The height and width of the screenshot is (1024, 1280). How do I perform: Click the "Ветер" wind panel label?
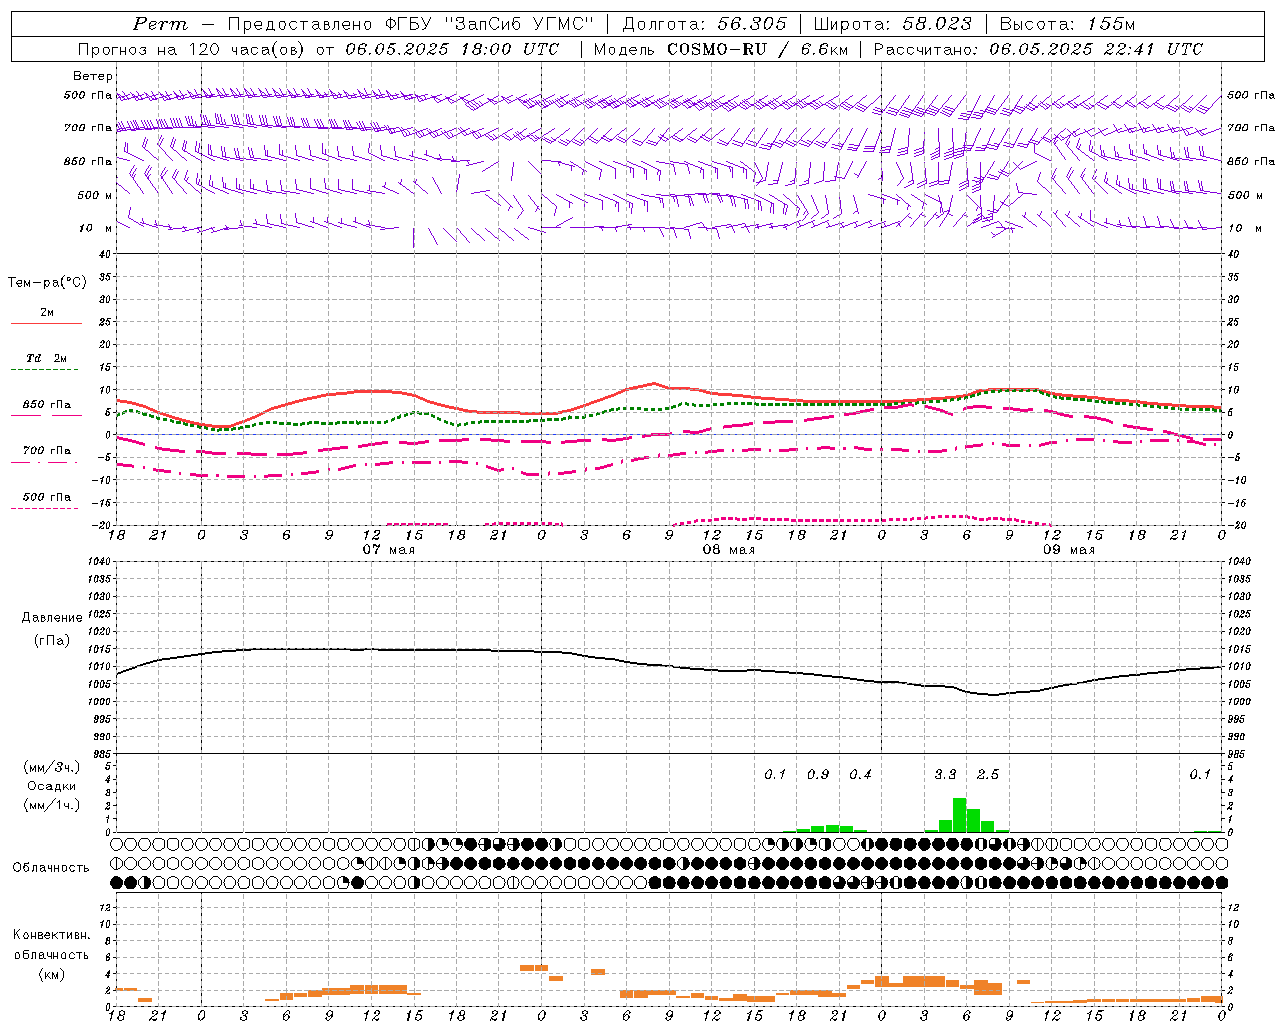coord(93,76)
